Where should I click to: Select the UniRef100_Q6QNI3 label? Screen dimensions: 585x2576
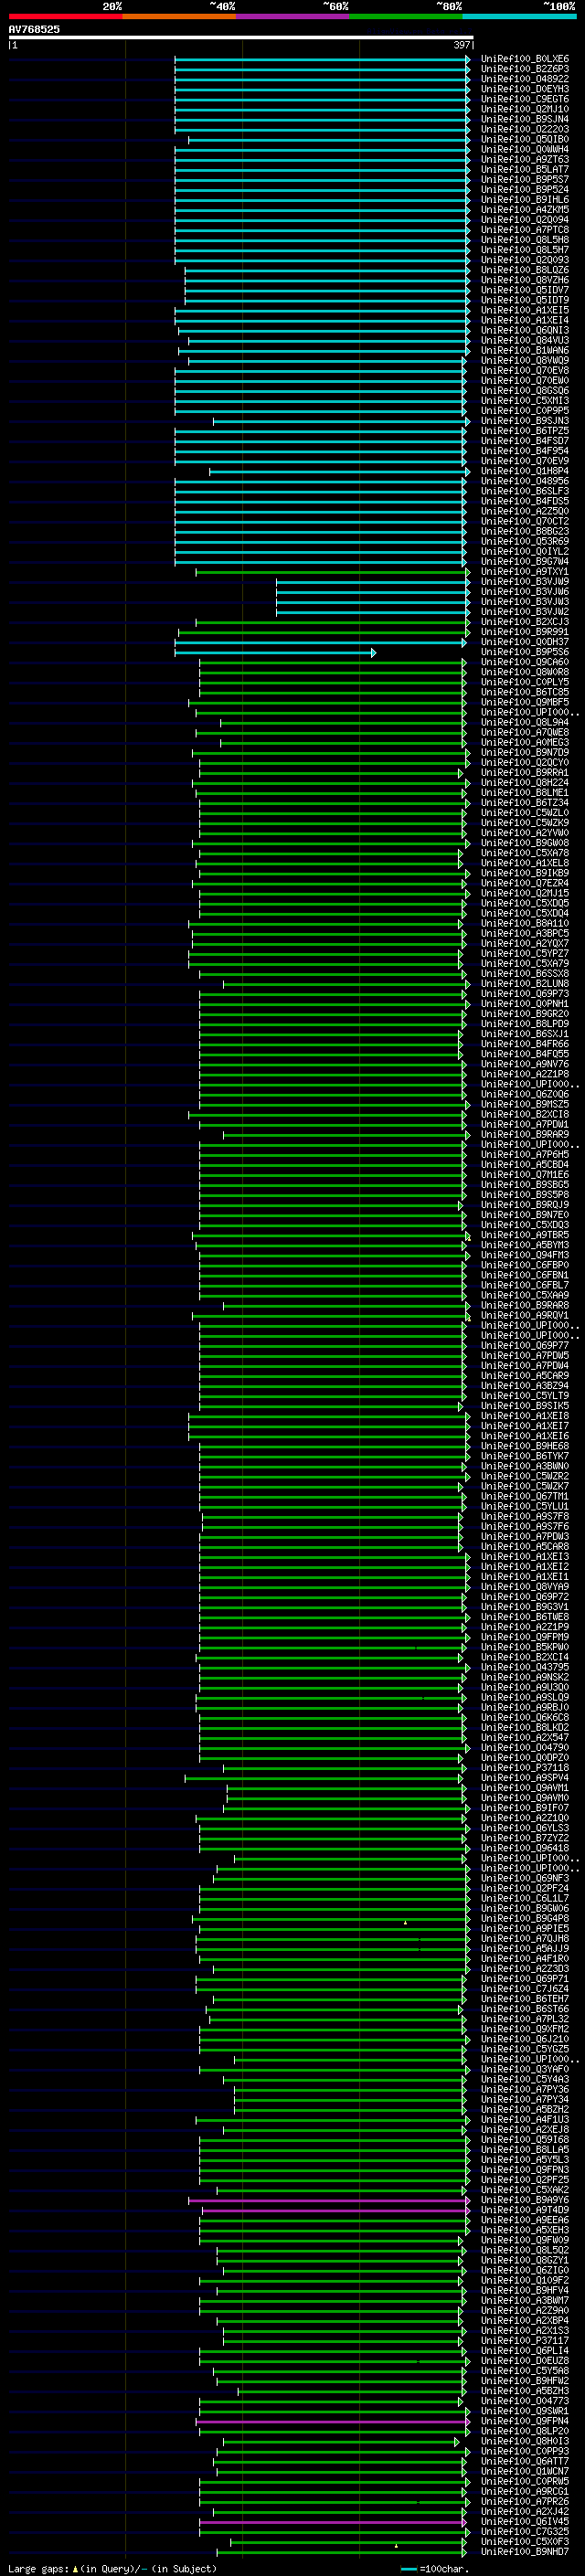tap(525, 330)
